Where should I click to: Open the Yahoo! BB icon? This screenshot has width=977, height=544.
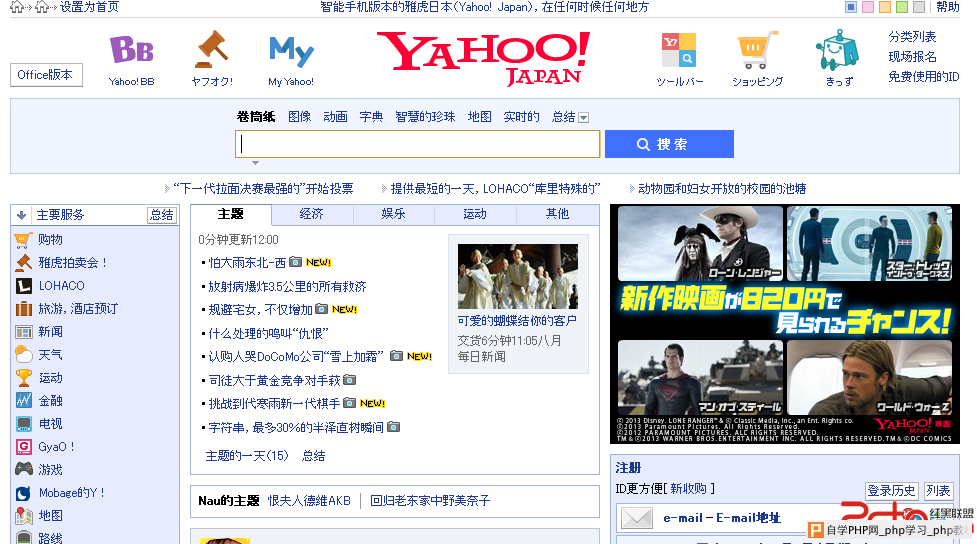point(131,50)
